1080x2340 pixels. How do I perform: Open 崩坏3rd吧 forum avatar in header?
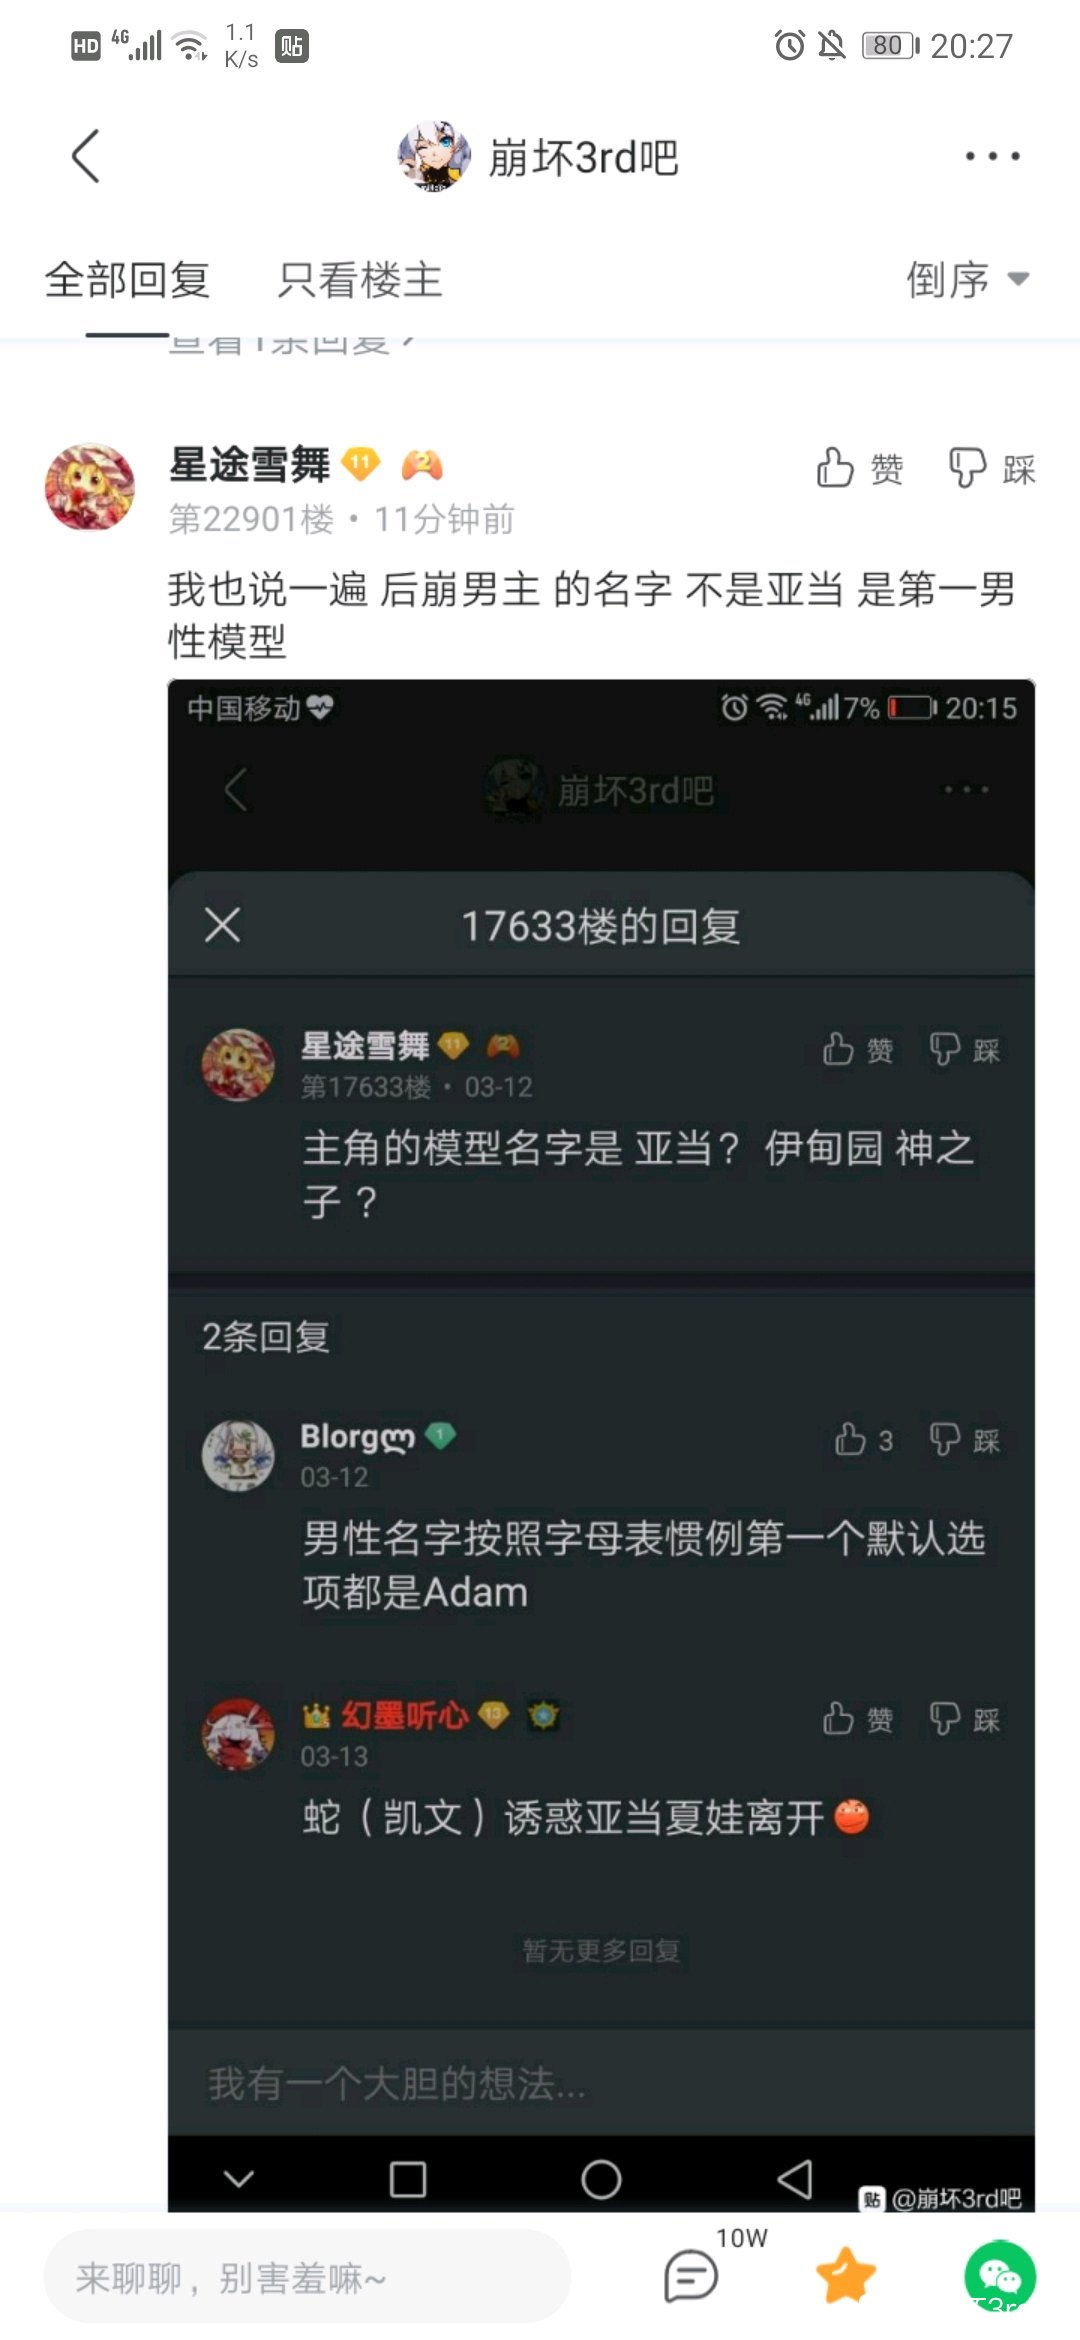tap(434, 156)
